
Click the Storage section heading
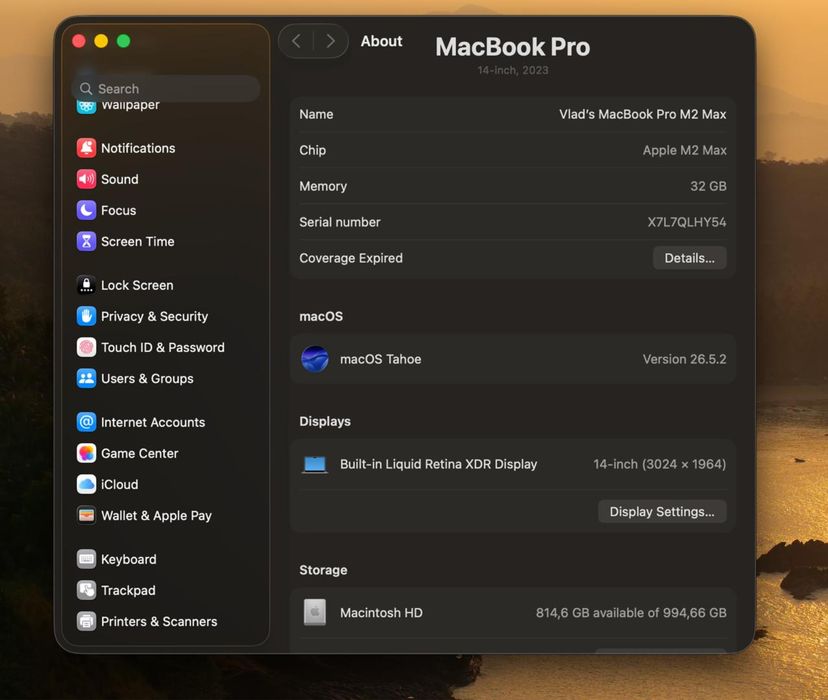323,570
